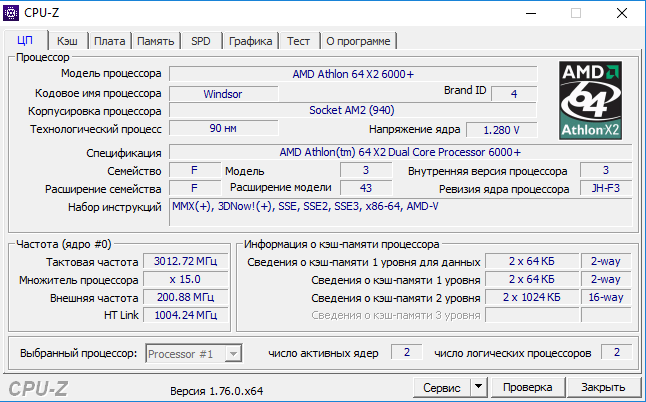Open the Тест tab

(298, 41)
